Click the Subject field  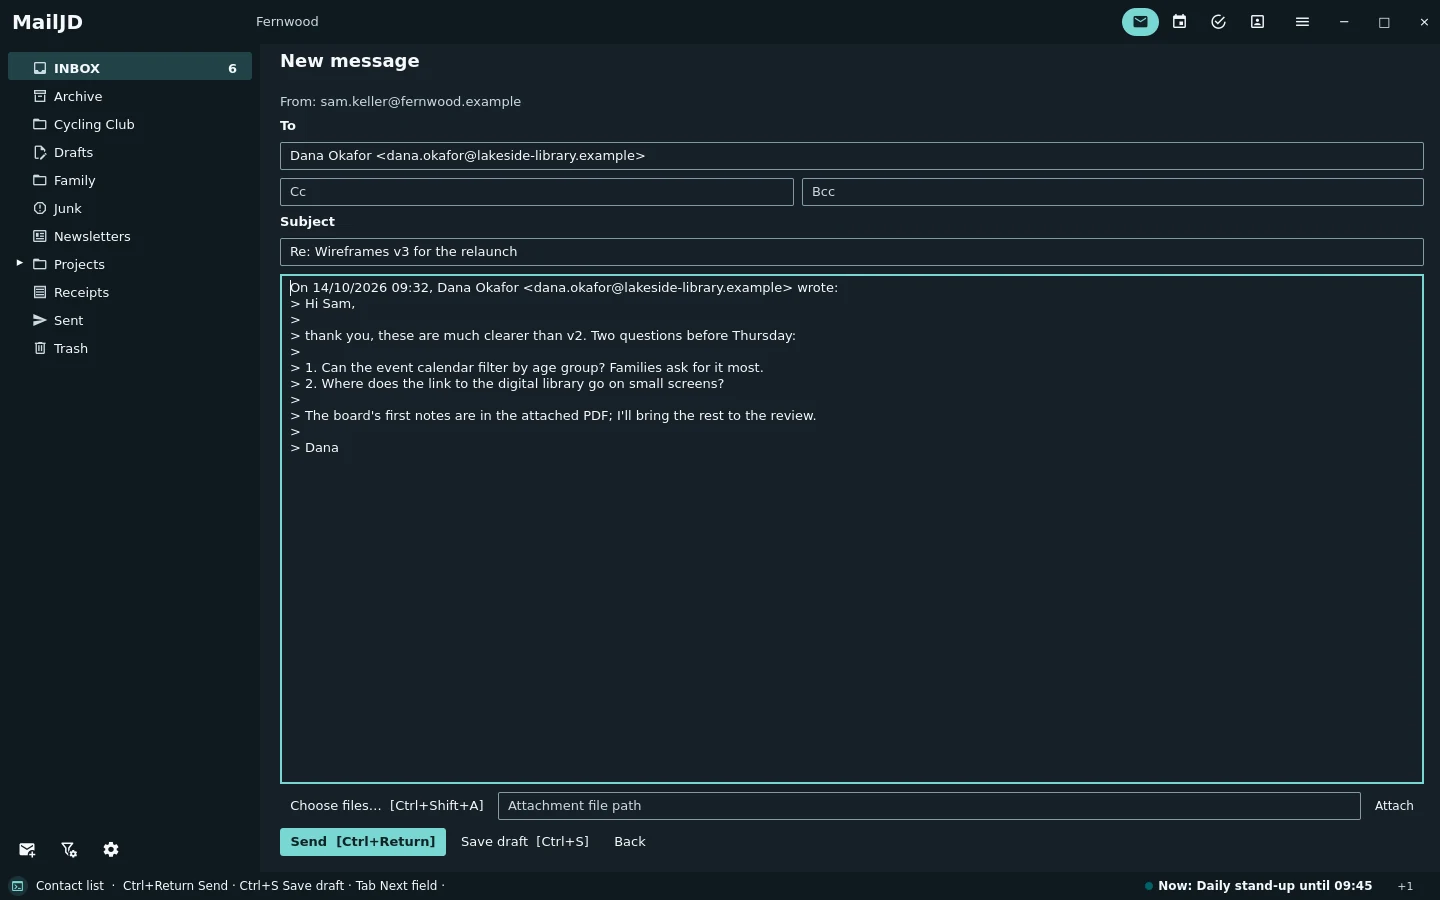(x=852, y=252)
